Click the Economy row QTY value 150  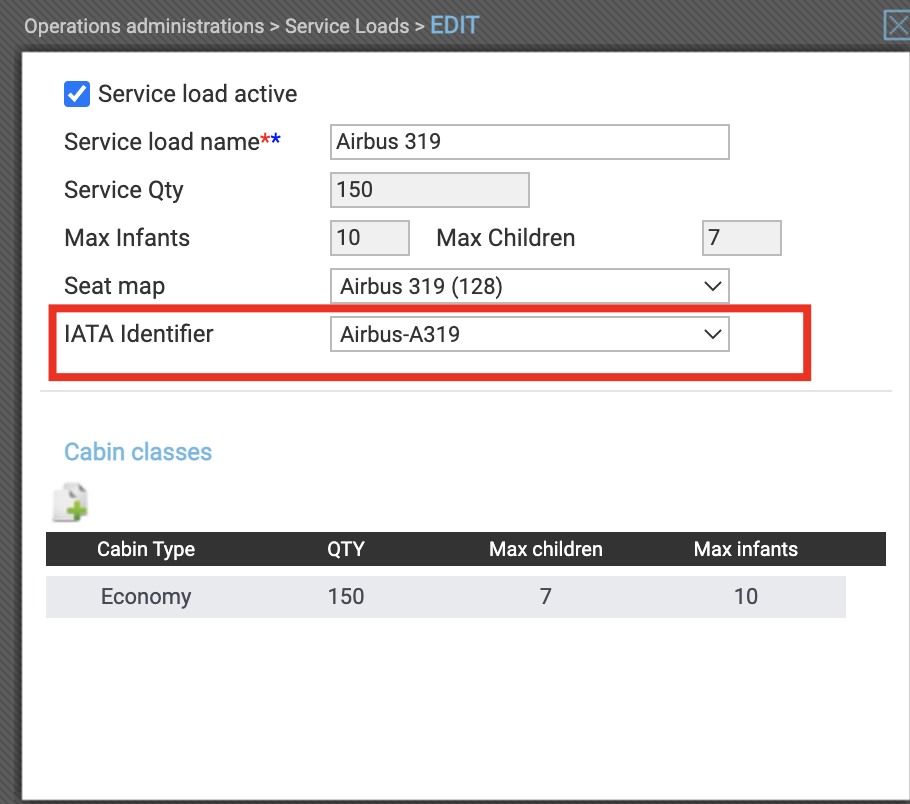click(346, 597)
